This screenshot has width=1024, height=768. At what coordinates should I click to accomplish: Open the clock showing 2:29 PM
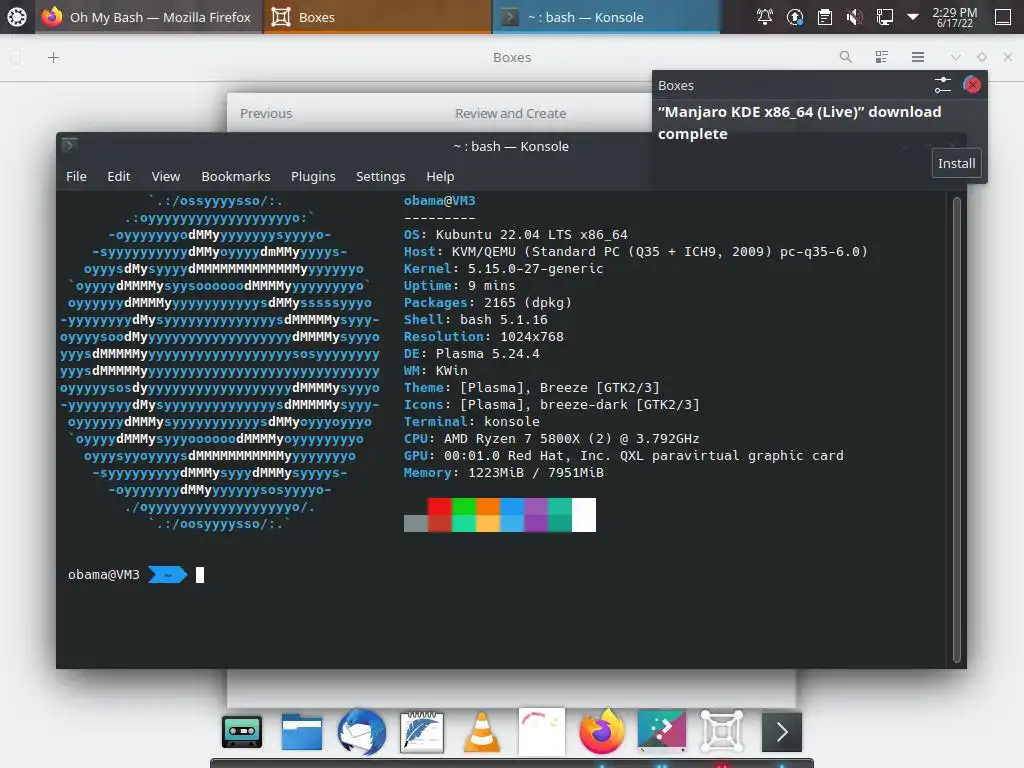[x=955, y=17]
